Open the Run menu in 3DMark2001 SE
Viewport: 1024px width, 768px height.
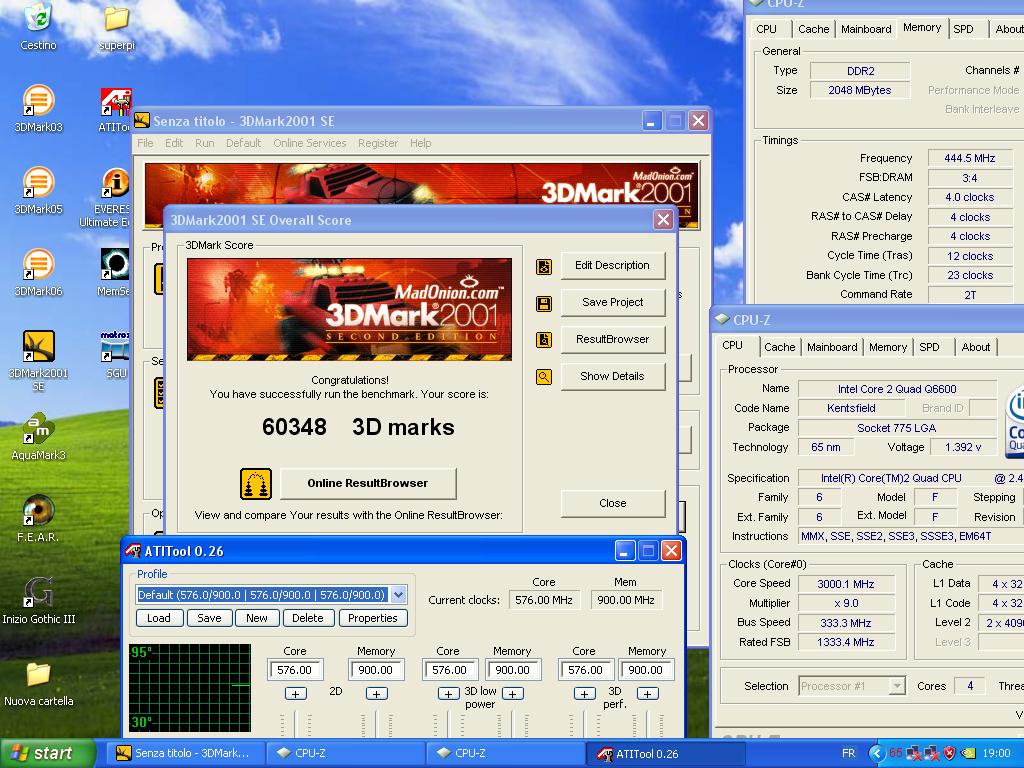coord(204,143)
